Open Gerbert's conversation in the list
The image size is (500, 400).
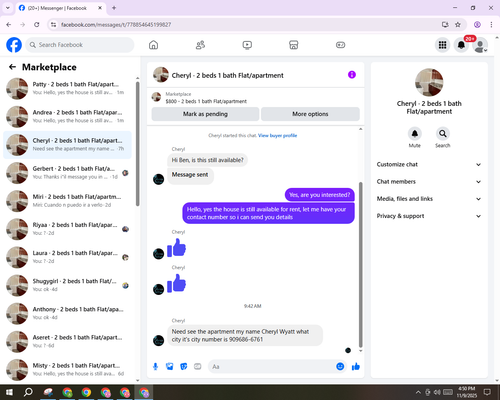tap(67, 173)
